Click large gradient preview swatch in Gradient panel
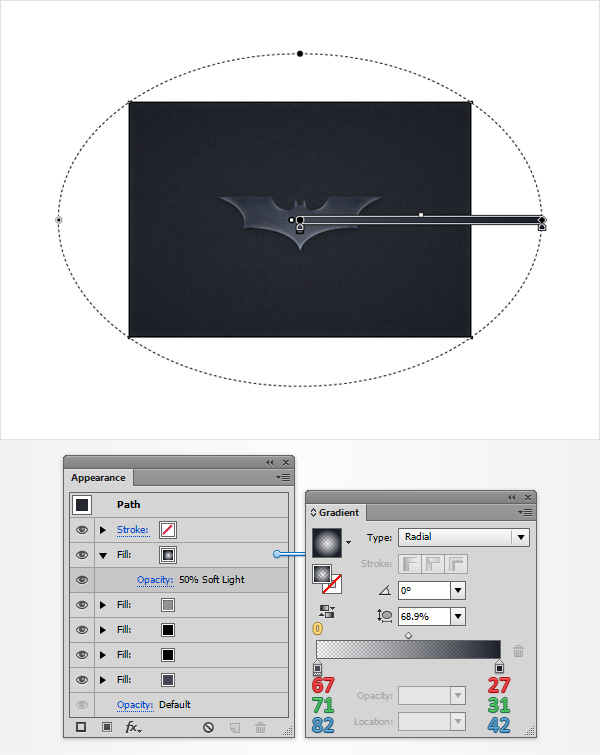The height and width of the screenshot is (755, 600). 327,543
